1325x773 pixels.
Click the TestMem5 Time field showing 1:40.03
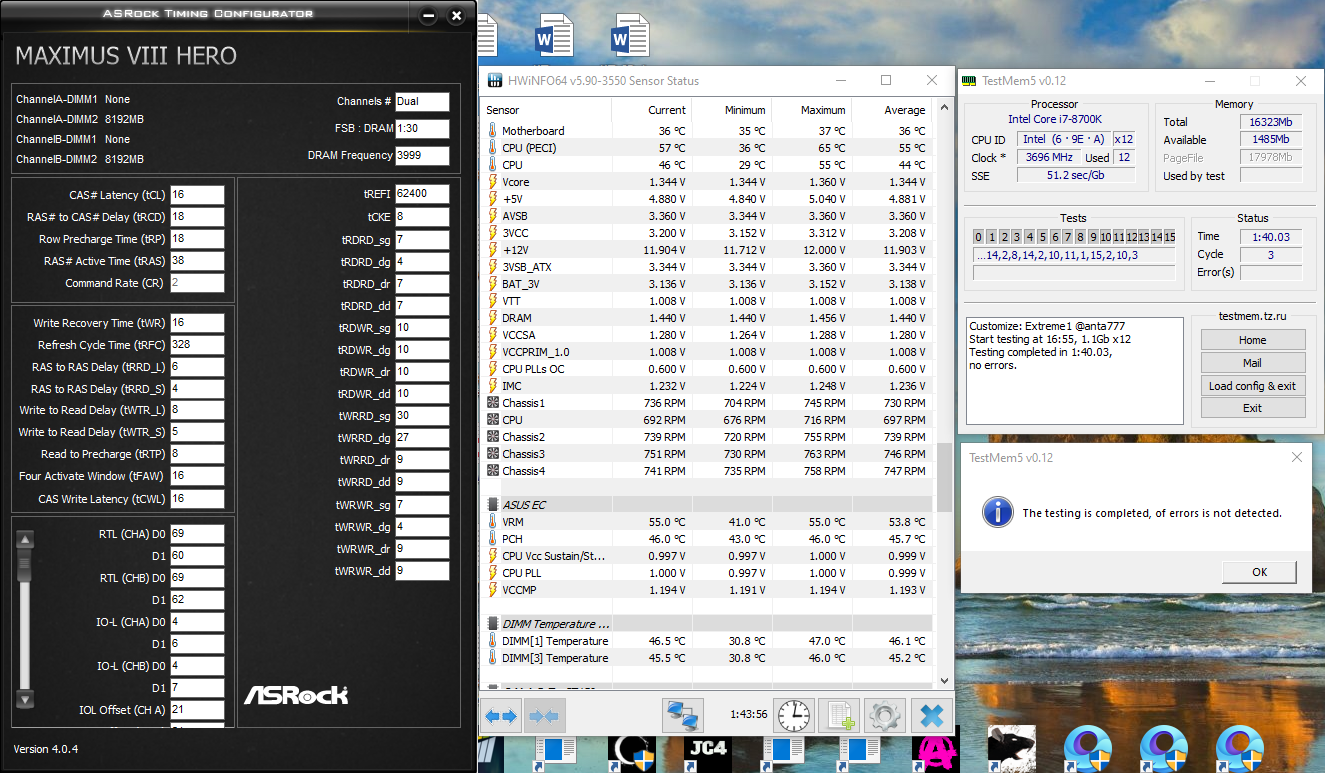[x=1270, y=237]
